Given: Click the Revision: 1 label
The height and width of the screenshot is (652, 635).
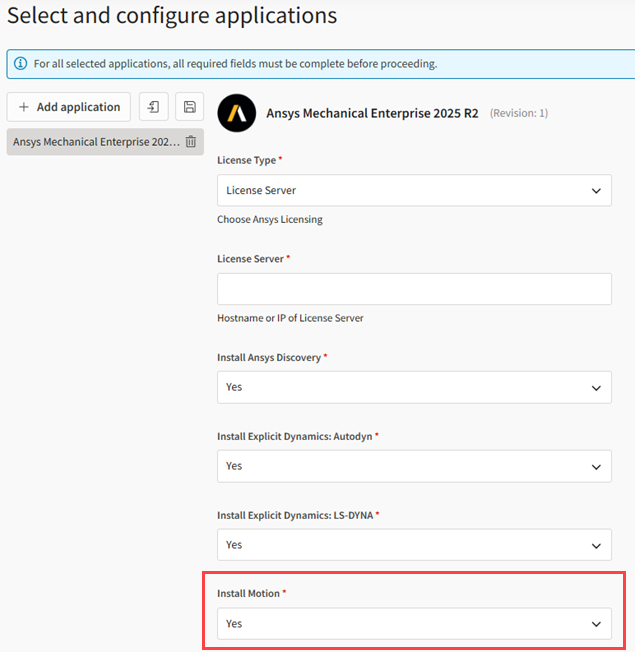Looking at the screenshot, I should (519, 113).
